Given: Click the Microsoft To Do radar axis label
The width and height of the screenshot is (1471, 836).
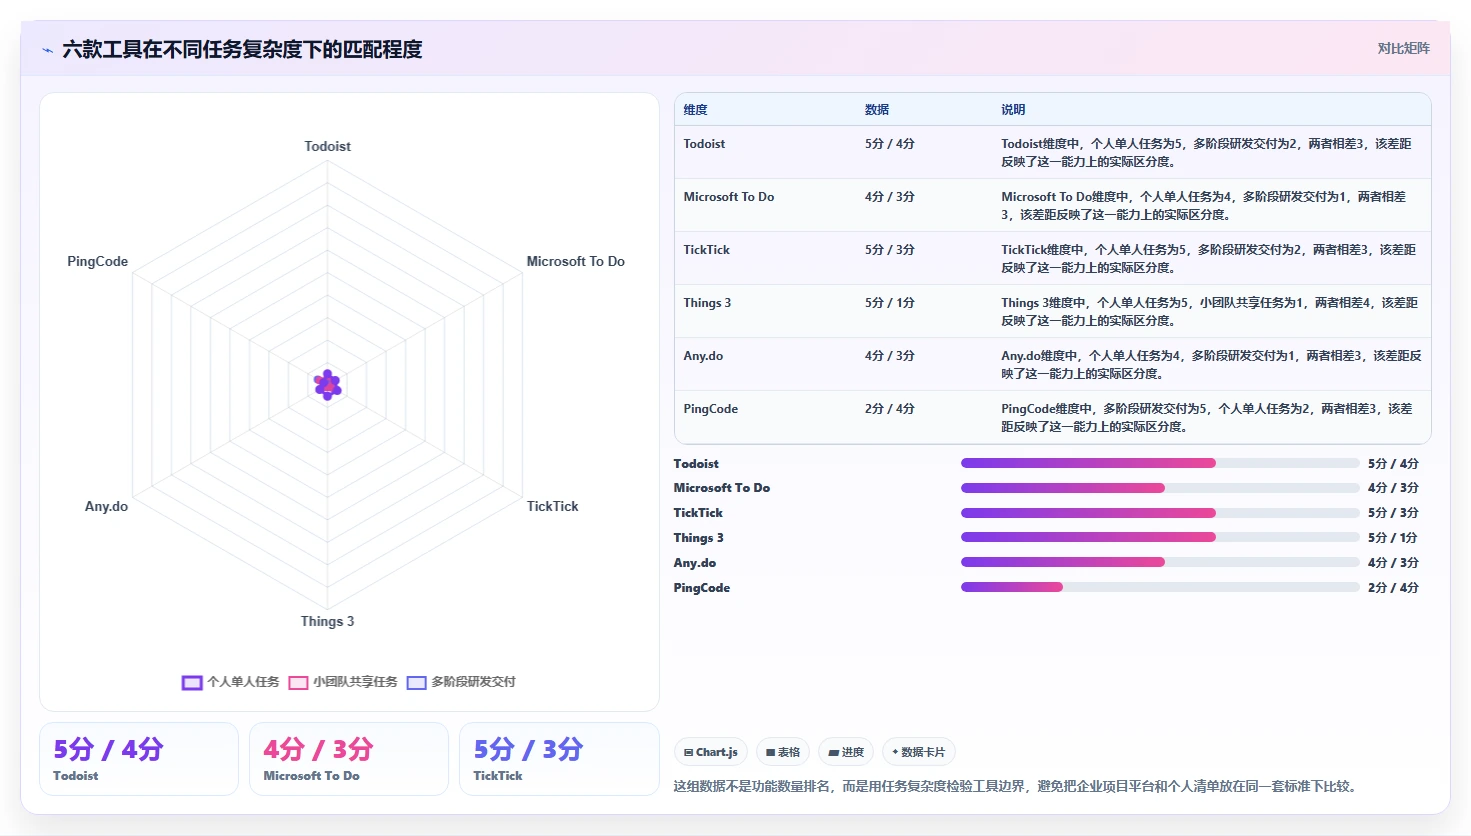Looking at the screenshot, I should [576, 261].
